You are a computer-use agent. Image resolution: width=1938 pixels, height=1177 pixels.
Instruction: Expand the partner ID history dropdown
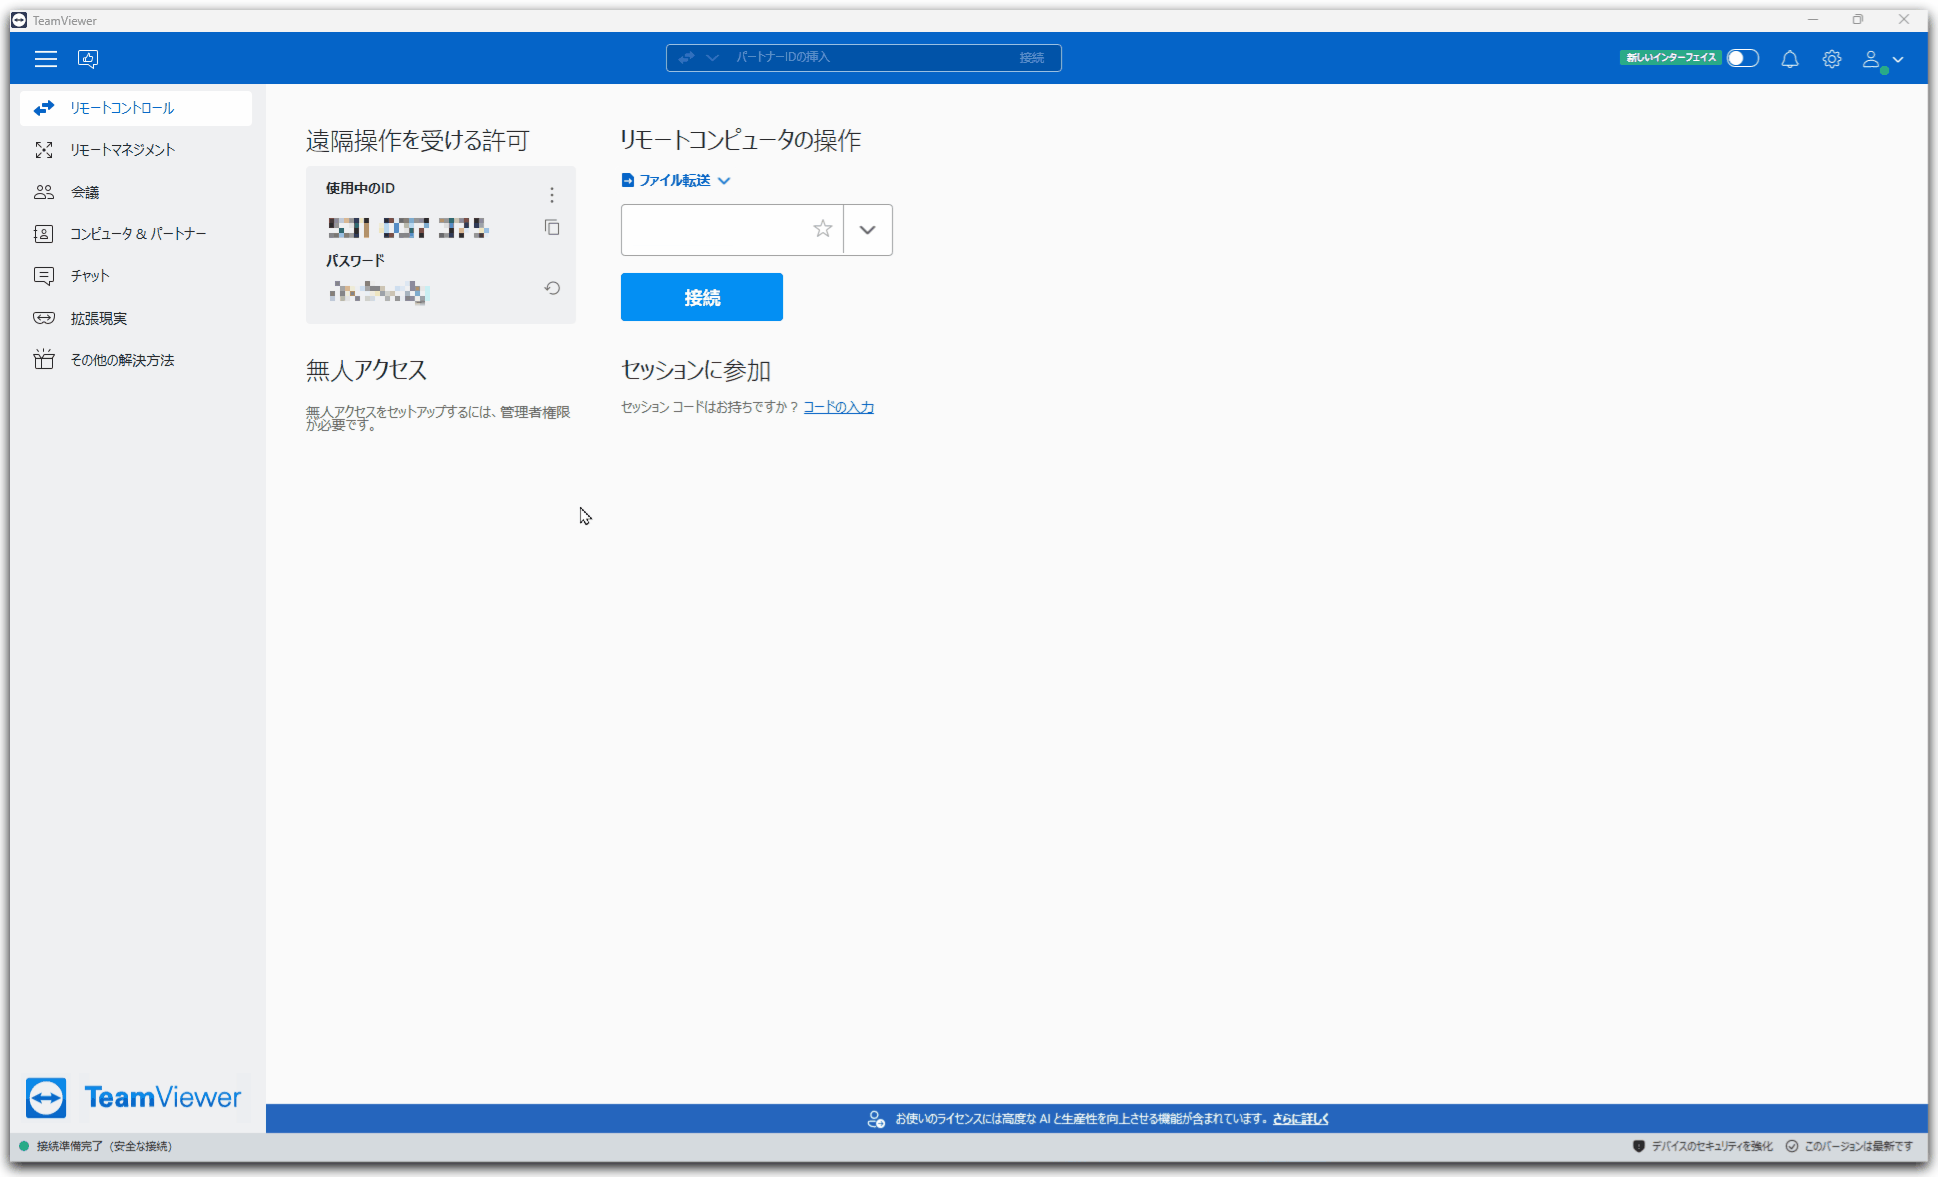(x=867, y=230)
